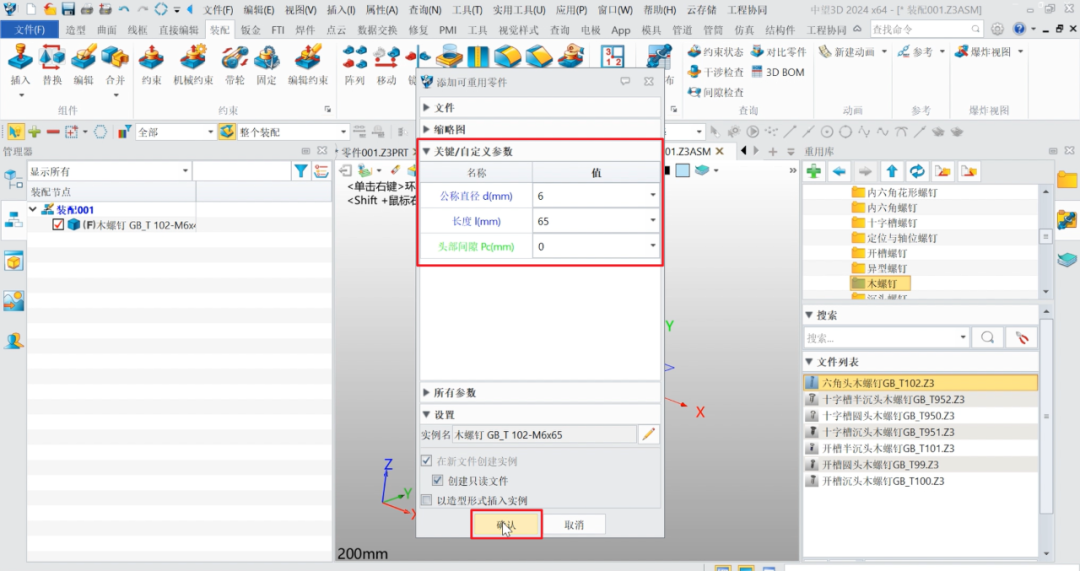Open the 3D BOM tool

coord(778,72)
